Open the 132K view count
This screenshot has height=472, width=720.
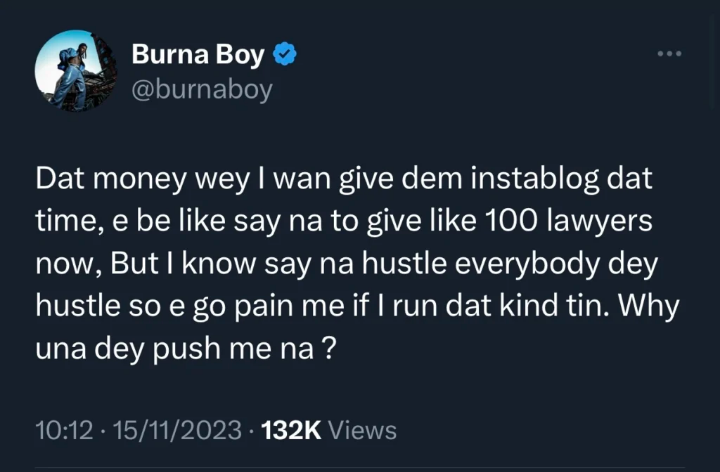coord(290,431)
